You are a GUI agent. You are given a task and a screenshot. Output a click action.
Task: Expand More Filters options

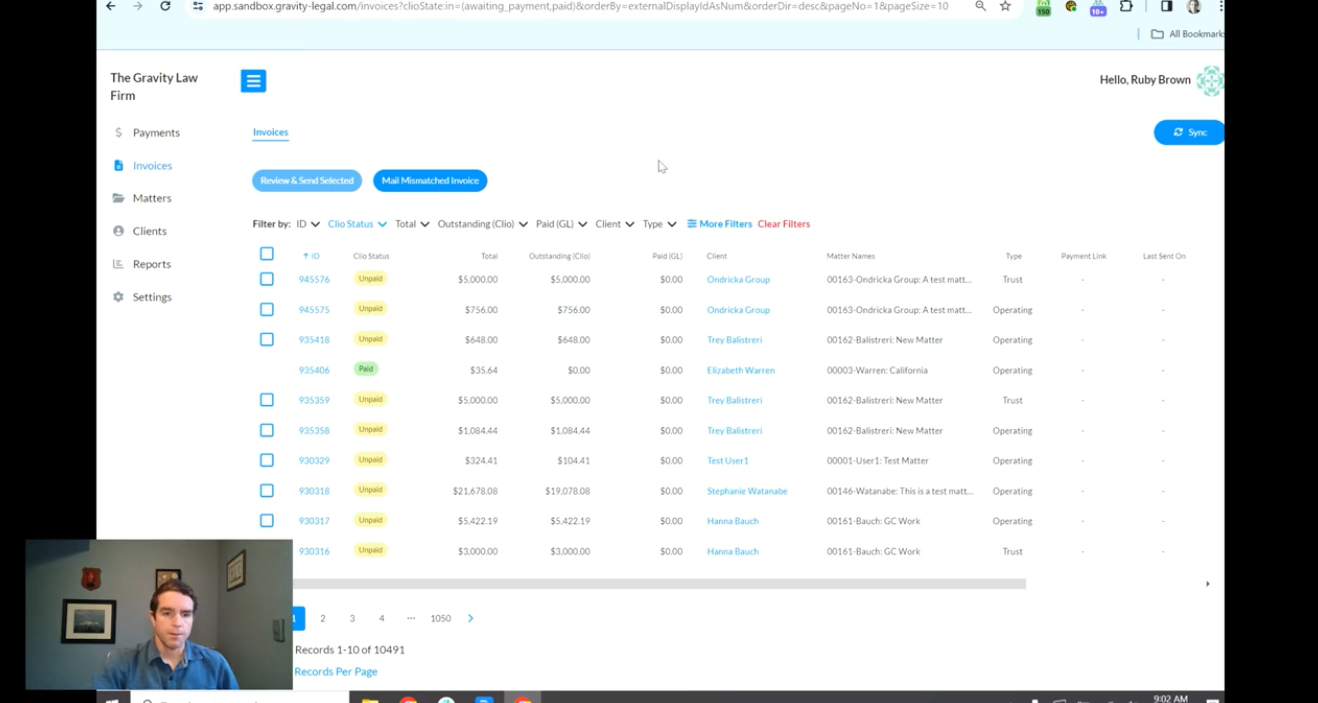pos(719,224)
